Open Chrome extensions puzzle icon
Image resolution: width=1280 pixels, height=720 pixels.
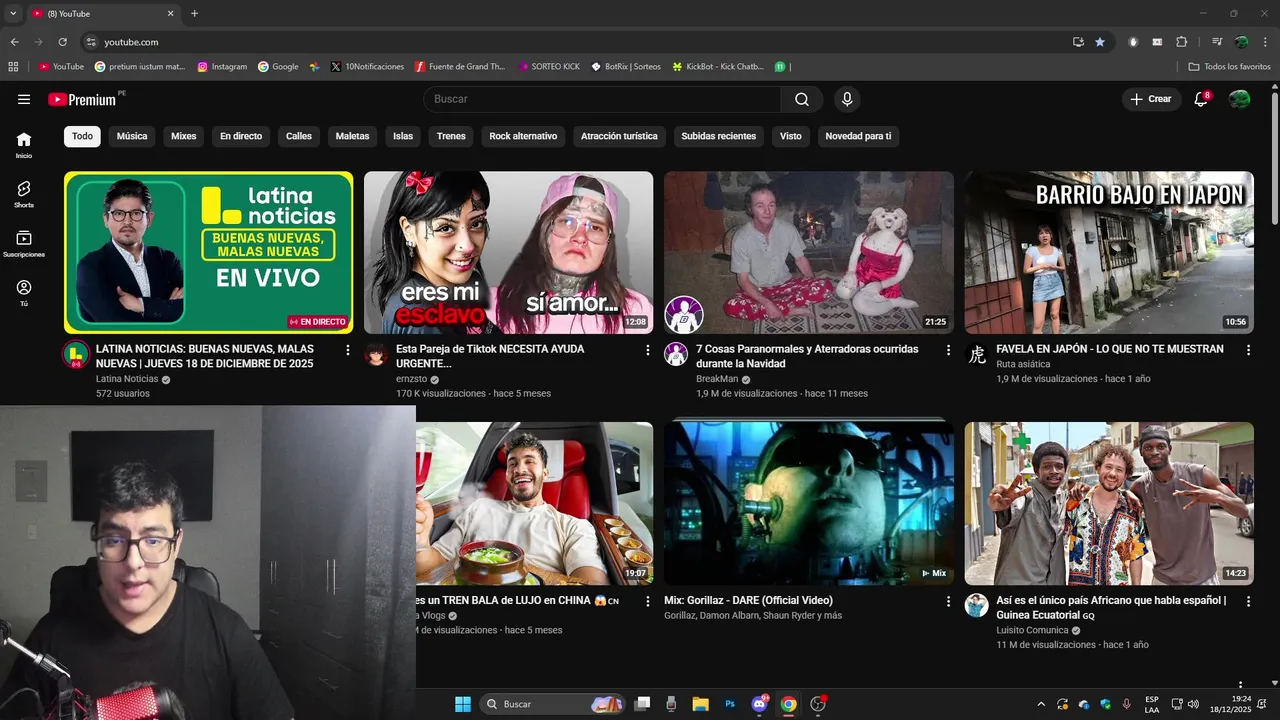(x=1181, y=42)
